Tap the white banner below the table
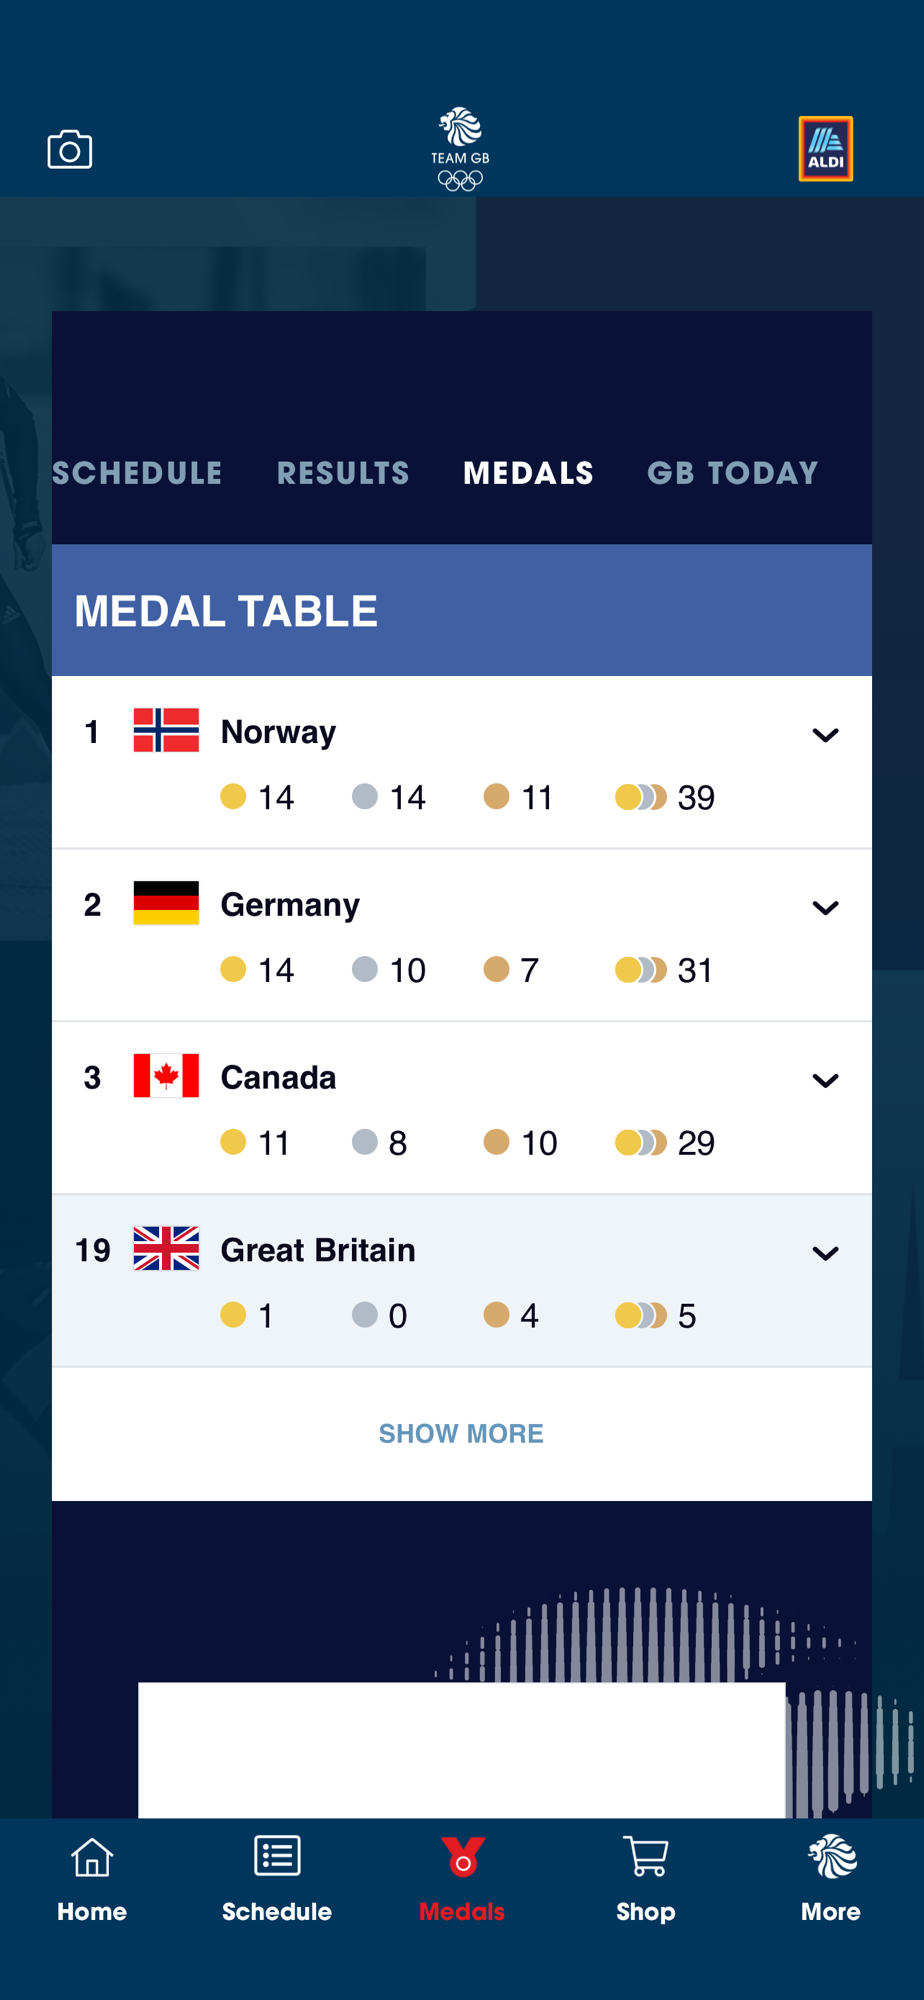The height and width of the screenshot is (2000, 924). click(x=462, y=1750)
